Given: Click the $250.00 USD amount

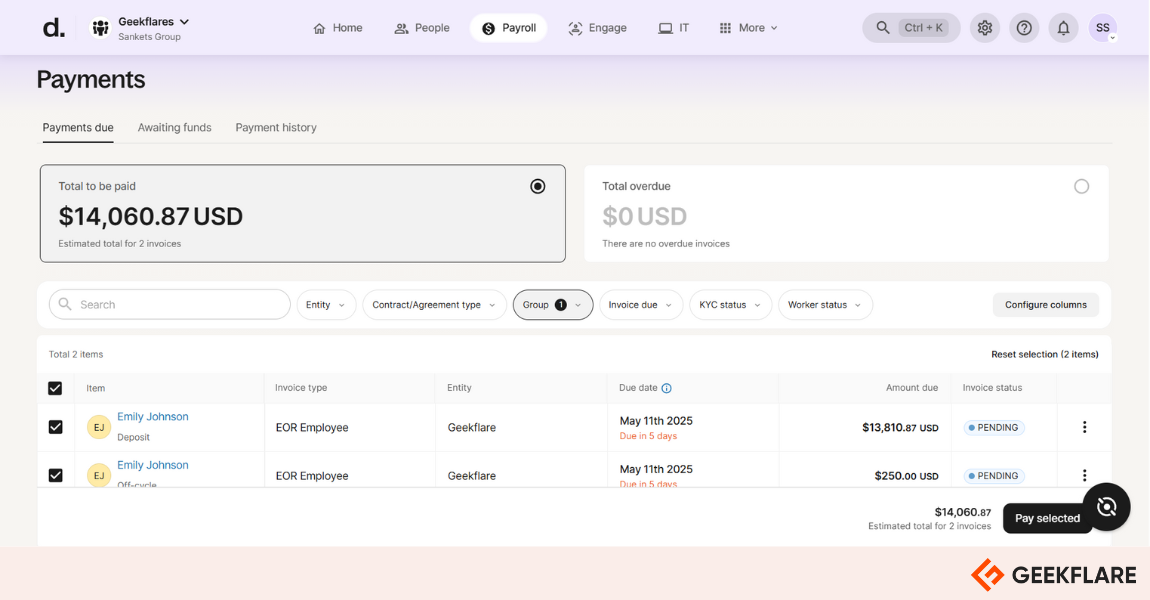Looking at the screenshot, I should click(x=907, y=476).
